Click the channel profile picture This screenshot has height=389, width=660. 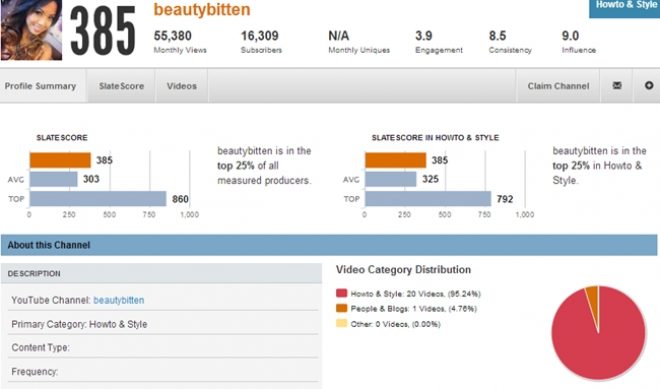pyautogui.click(x=32, y=30)
